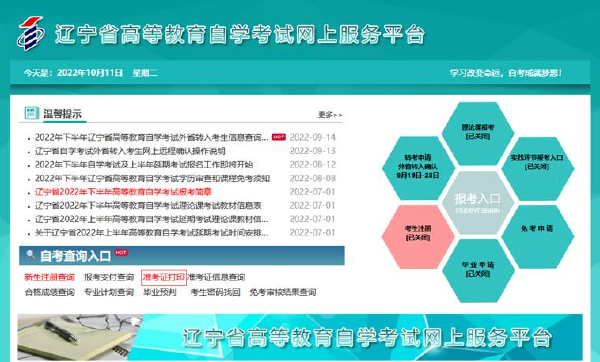Click the slogan 学习改变命运，自考成就梦想
The width and height of the screenshot is (600, 362).
(505, 73)
